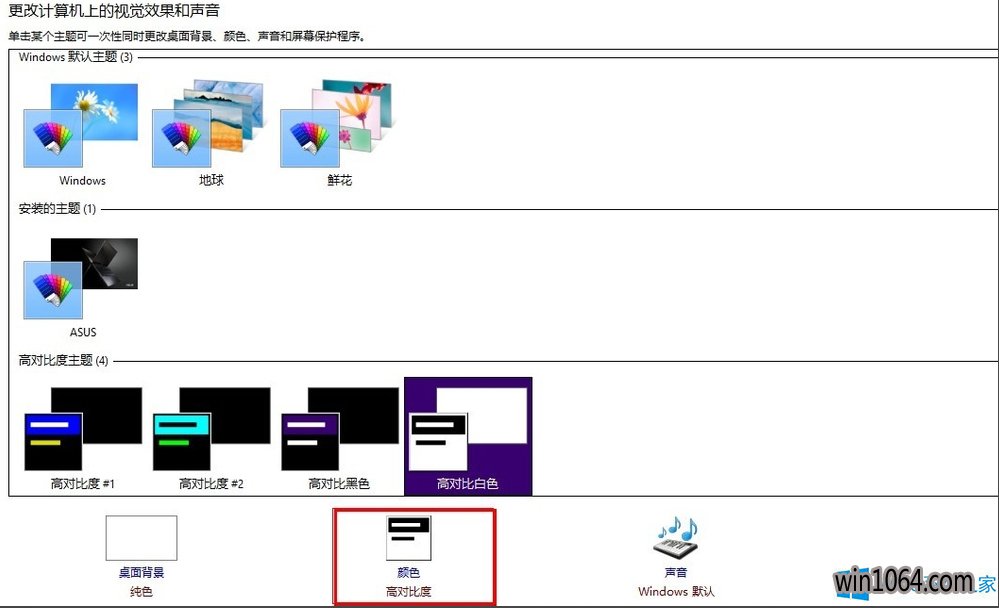Select the installed ASUS theme

click(81, 279)
